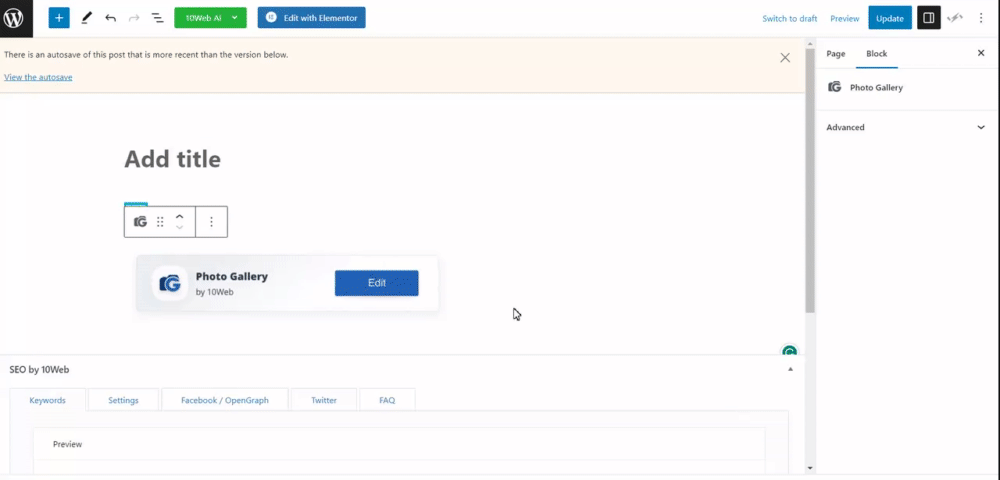Click the SEO by 10Web heading

[39, 369]
